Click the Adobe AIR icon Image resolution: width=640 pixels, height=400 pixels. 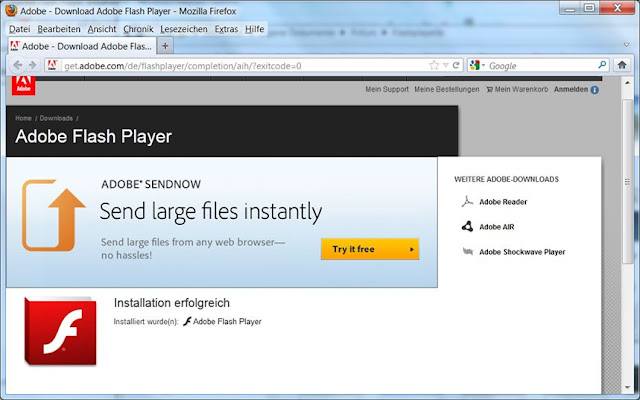467,227
